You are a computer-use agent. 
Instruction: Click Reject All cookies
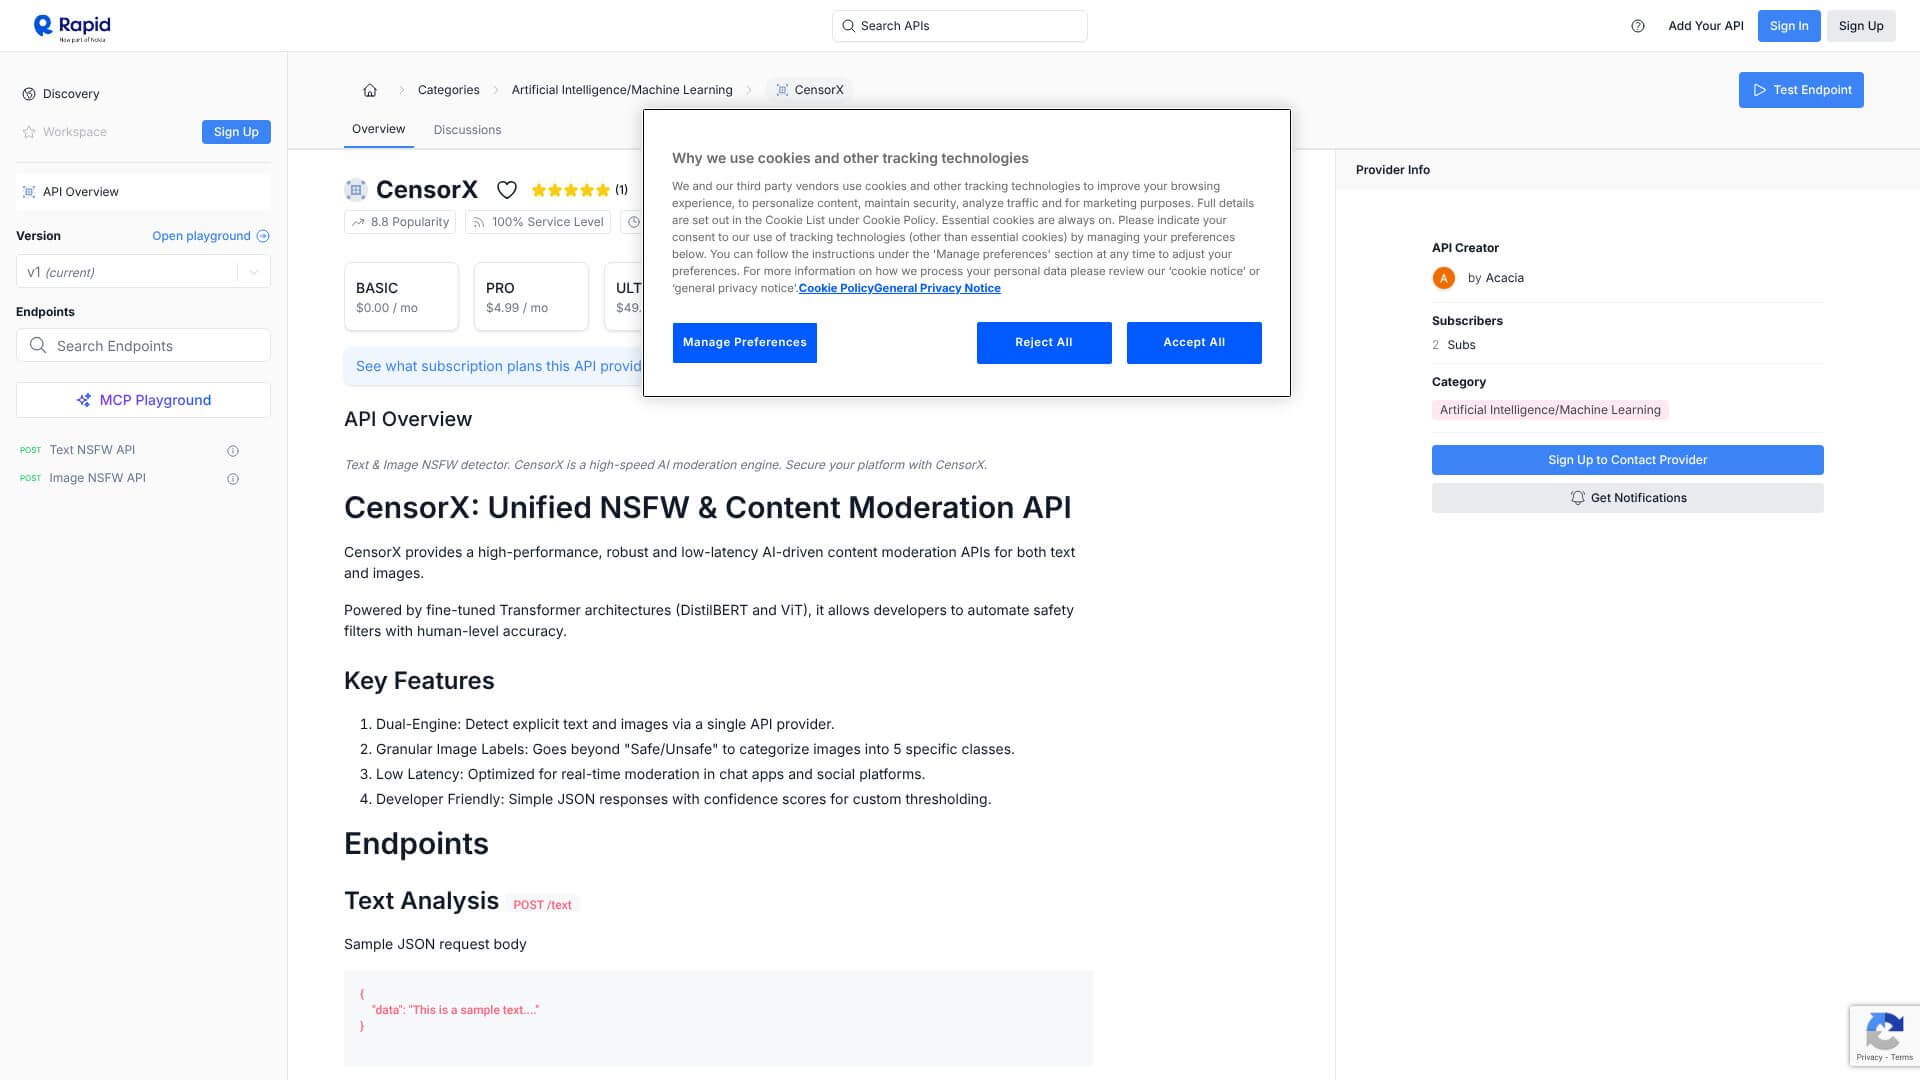point(1044,343)
